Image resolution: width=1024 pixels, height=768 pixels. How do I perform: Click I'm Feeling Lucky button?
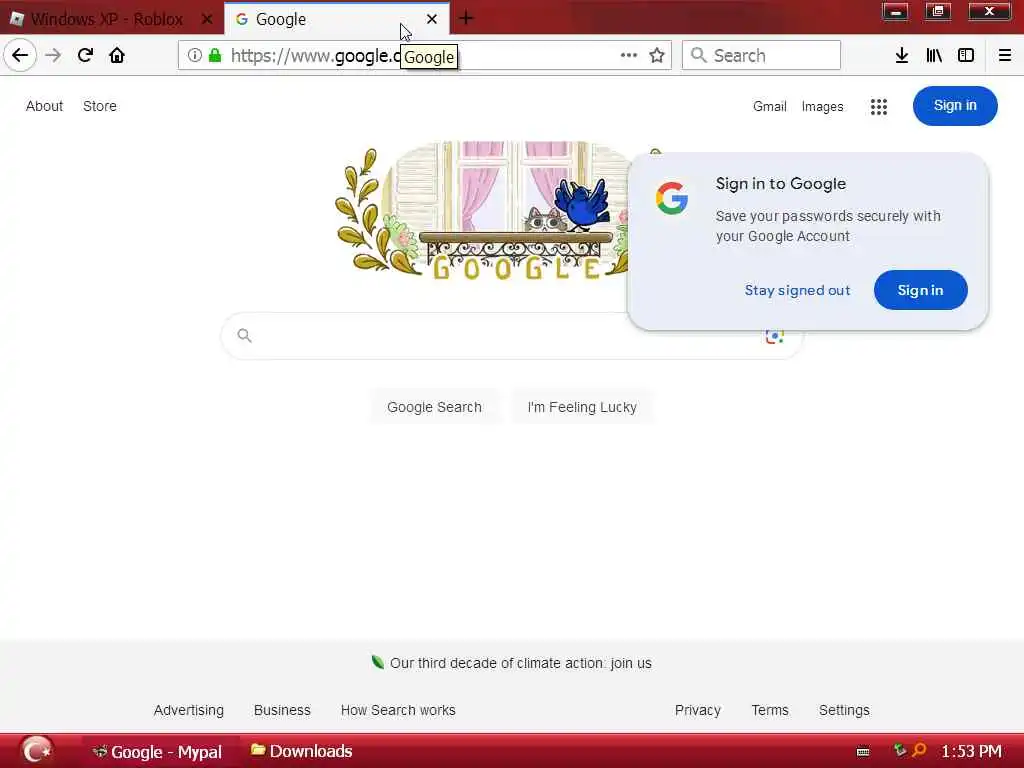coord(582,407)
